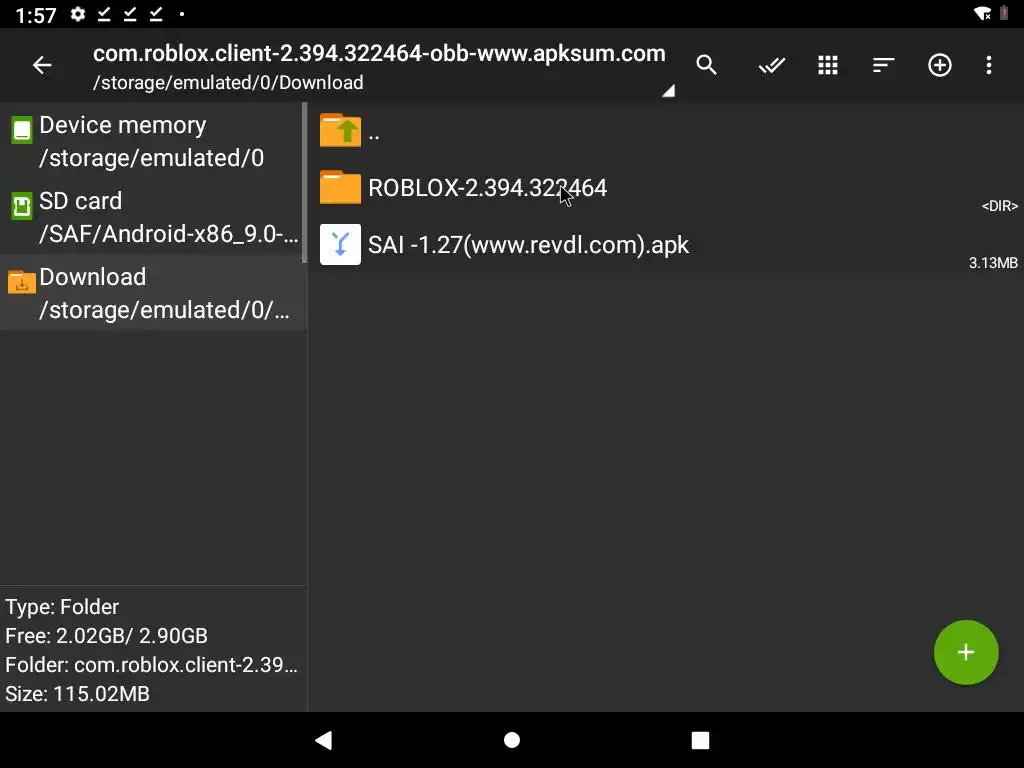Go up via the parent folder icon
The image size is (1024, 768).
point(340,130)
